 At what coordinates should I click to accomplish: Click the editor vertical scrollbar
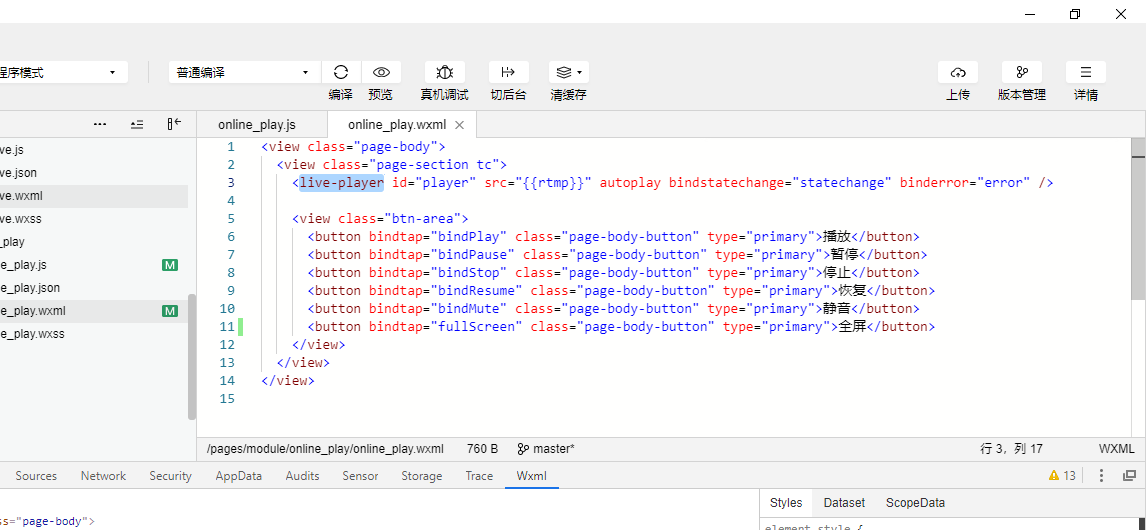click(x=1138, y=228)
